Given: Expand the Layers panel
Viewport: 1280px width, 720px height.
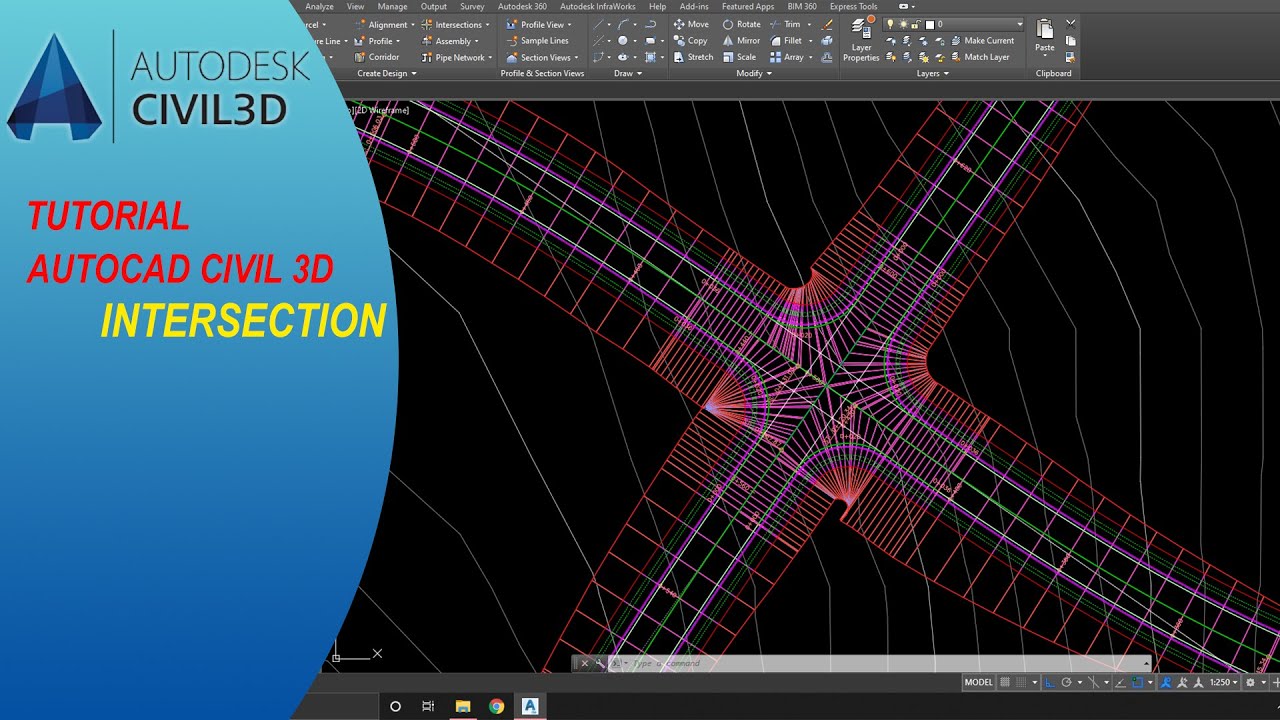Looking at the screenshot, I should pos(931,73).
